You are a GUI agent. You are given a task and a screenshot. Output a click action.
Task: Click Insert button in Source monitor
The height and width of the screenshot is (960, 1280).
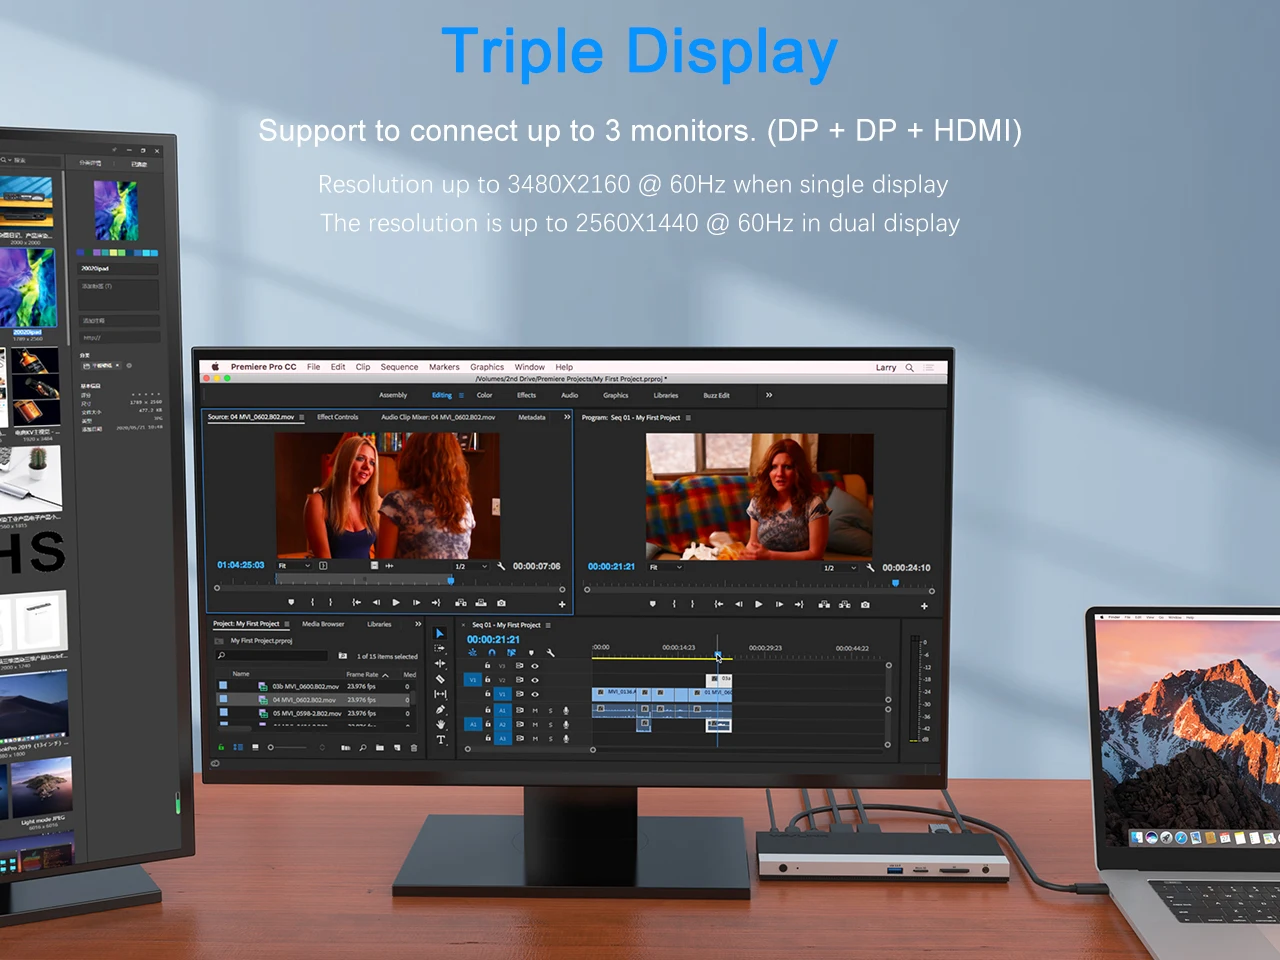[x=461, y=603]
